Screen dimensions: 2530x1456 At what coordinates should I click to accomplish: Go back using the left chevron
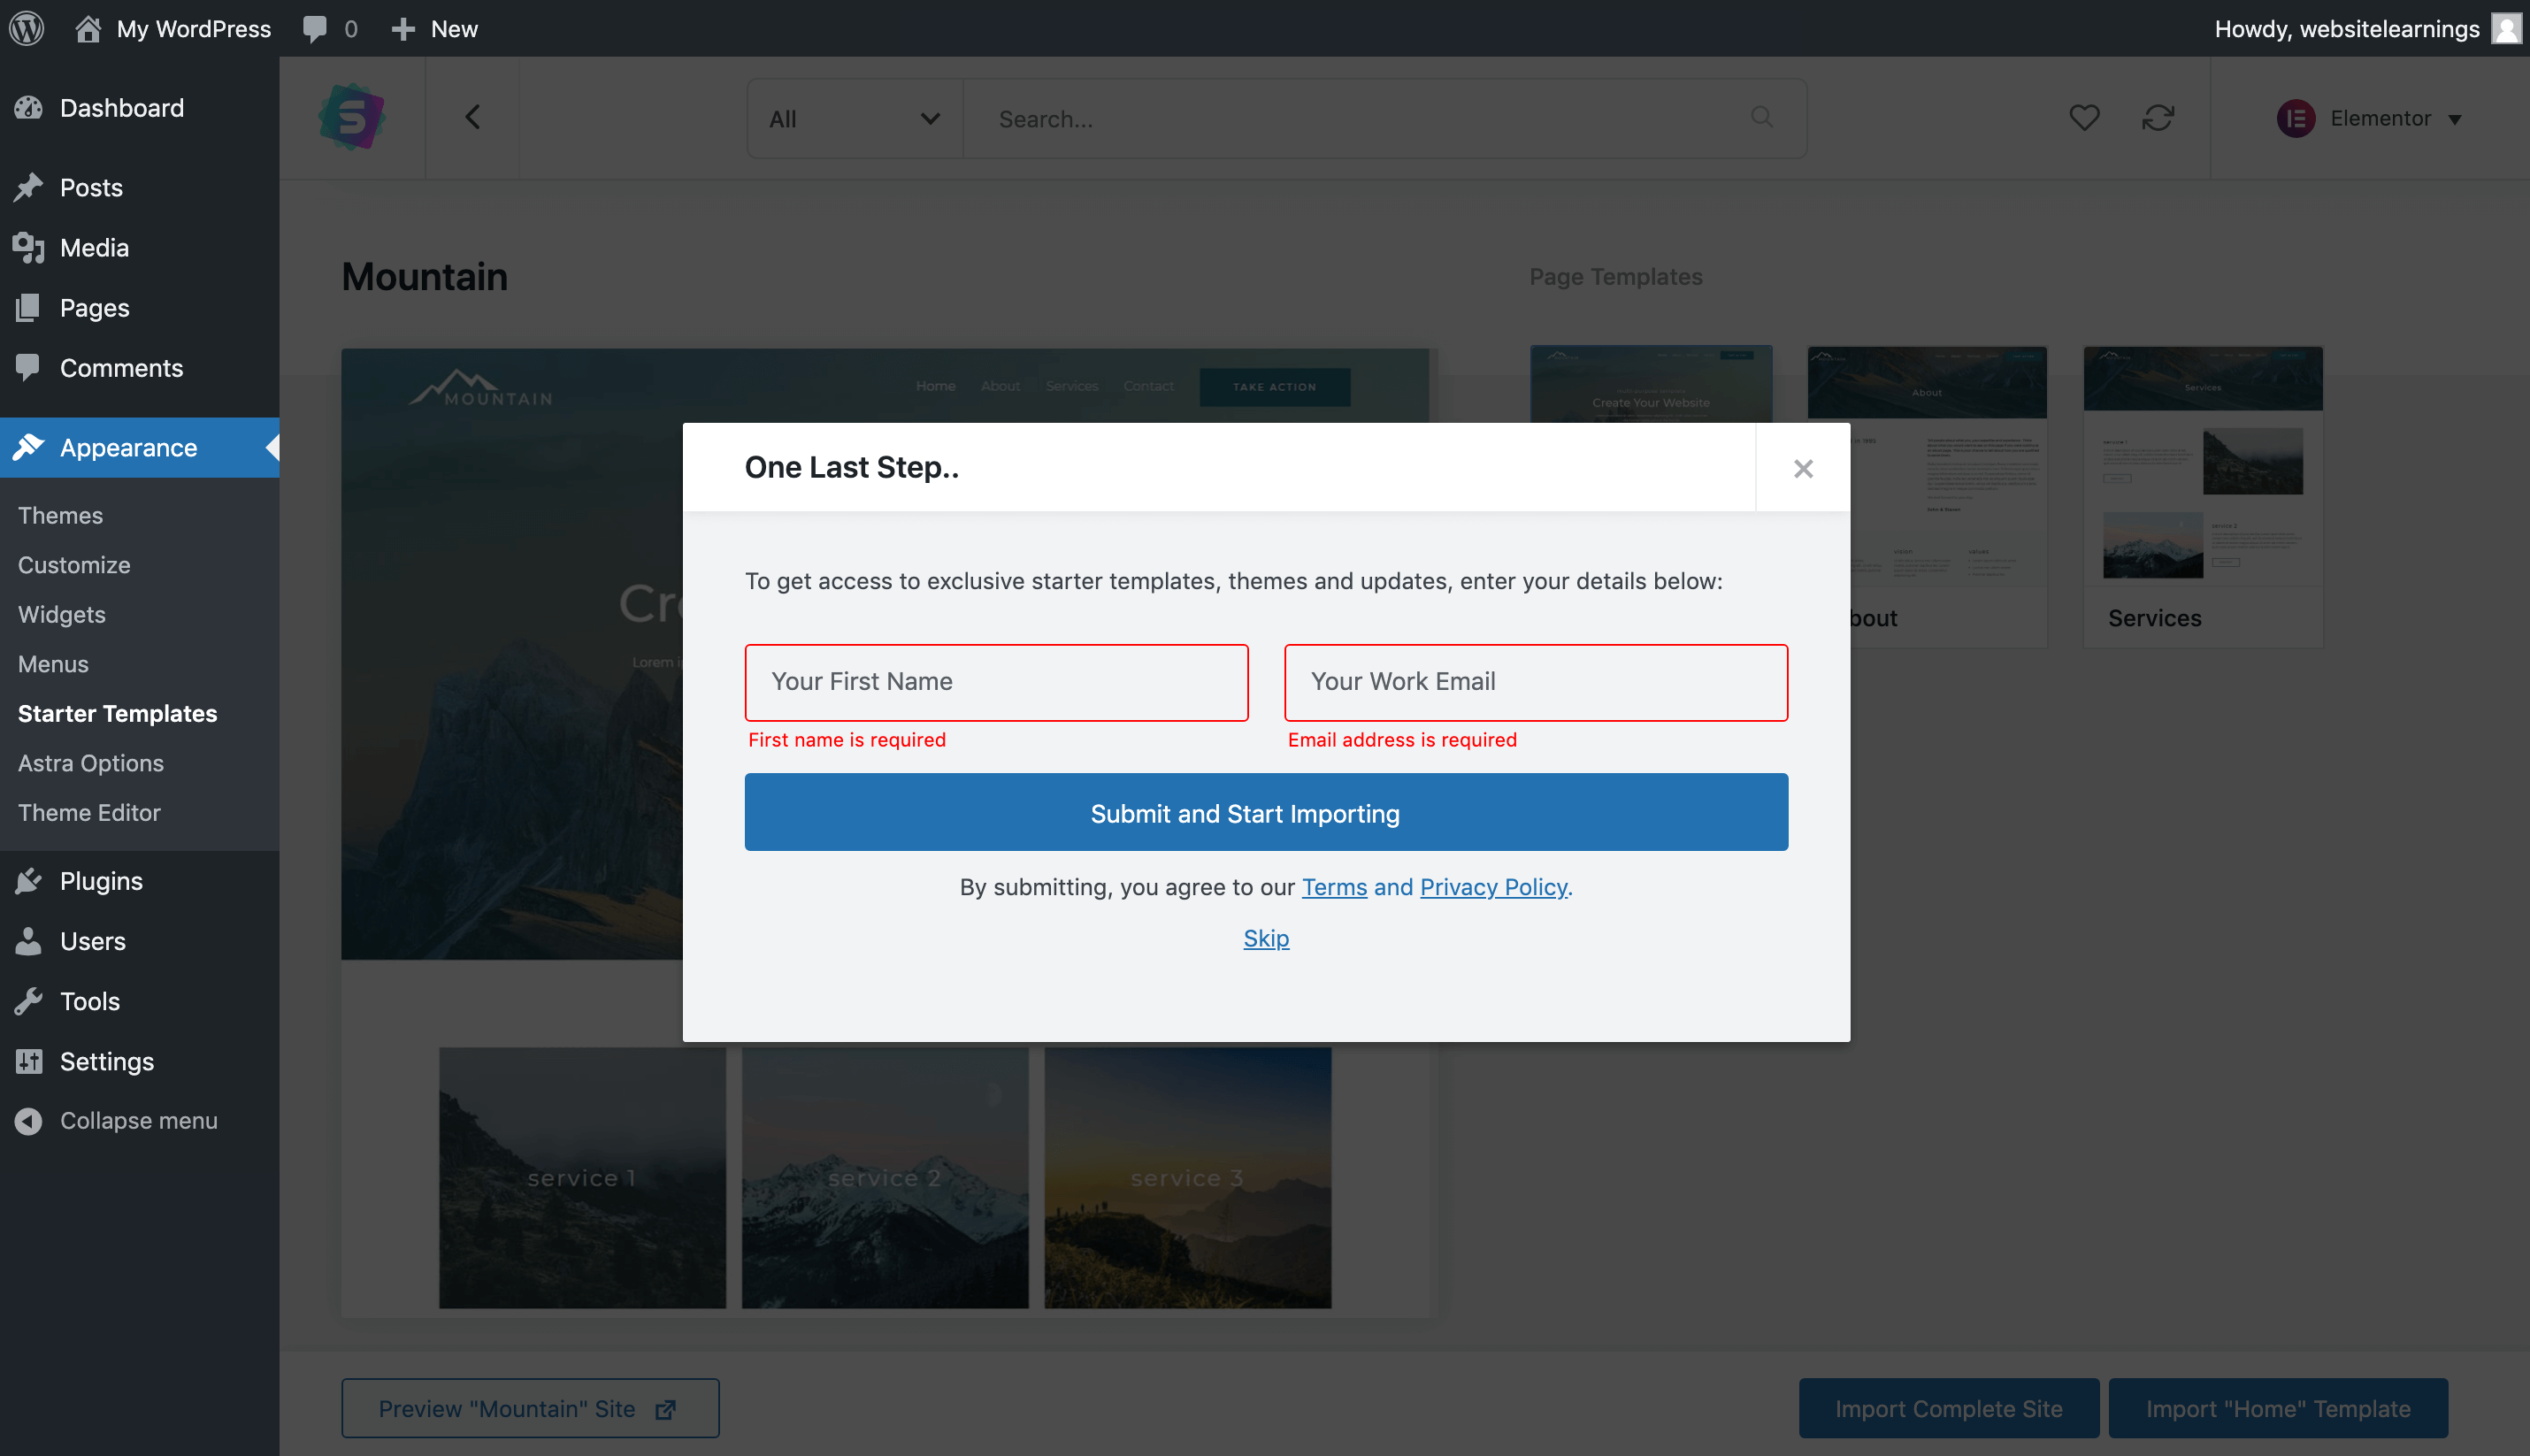tap(473, 117)
